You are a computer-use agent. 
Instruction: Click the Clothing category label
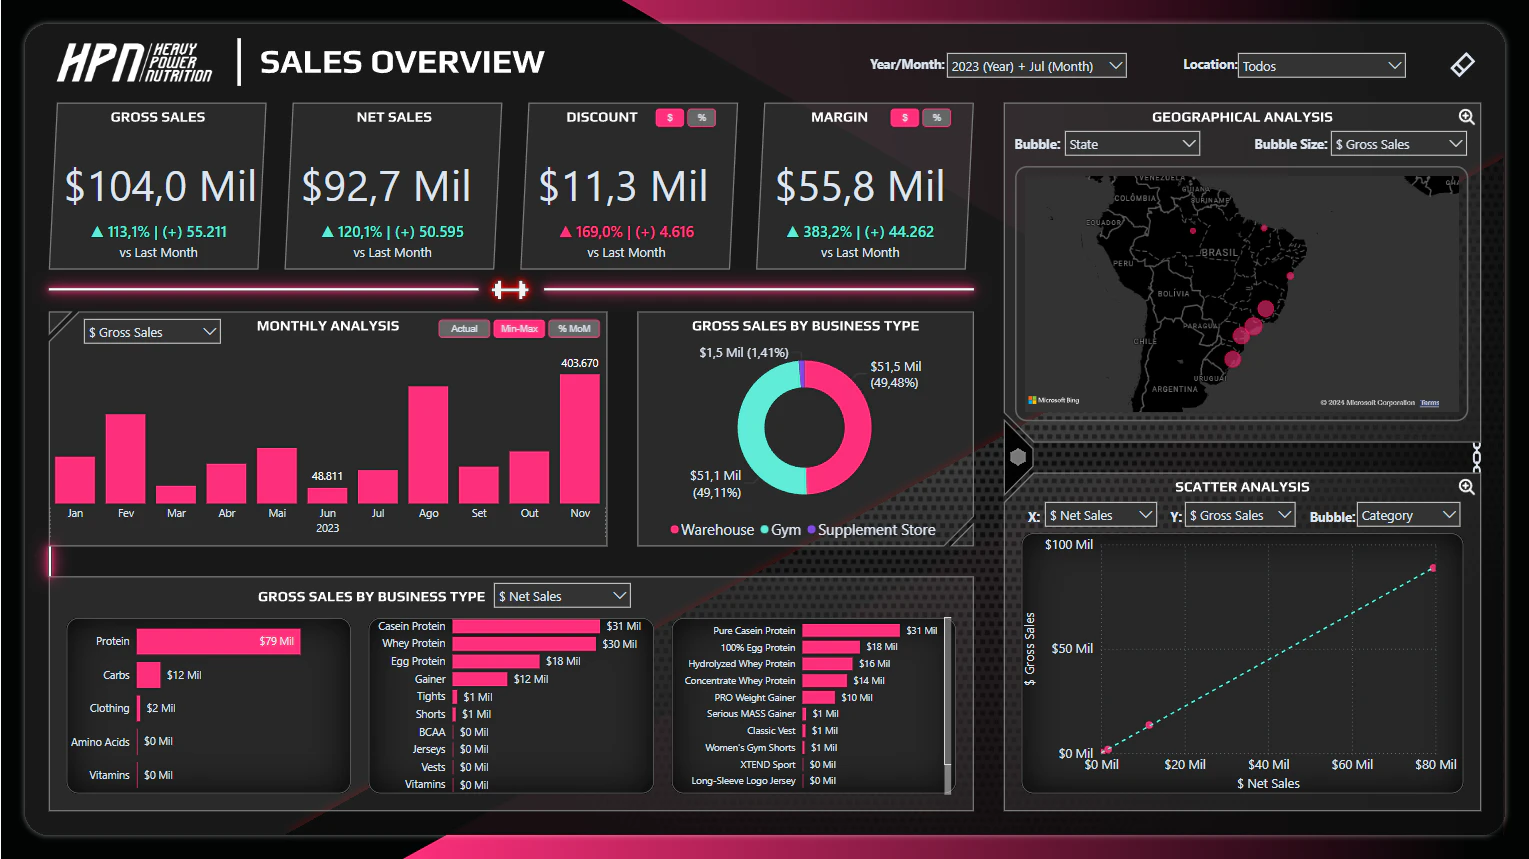point(109,708)
